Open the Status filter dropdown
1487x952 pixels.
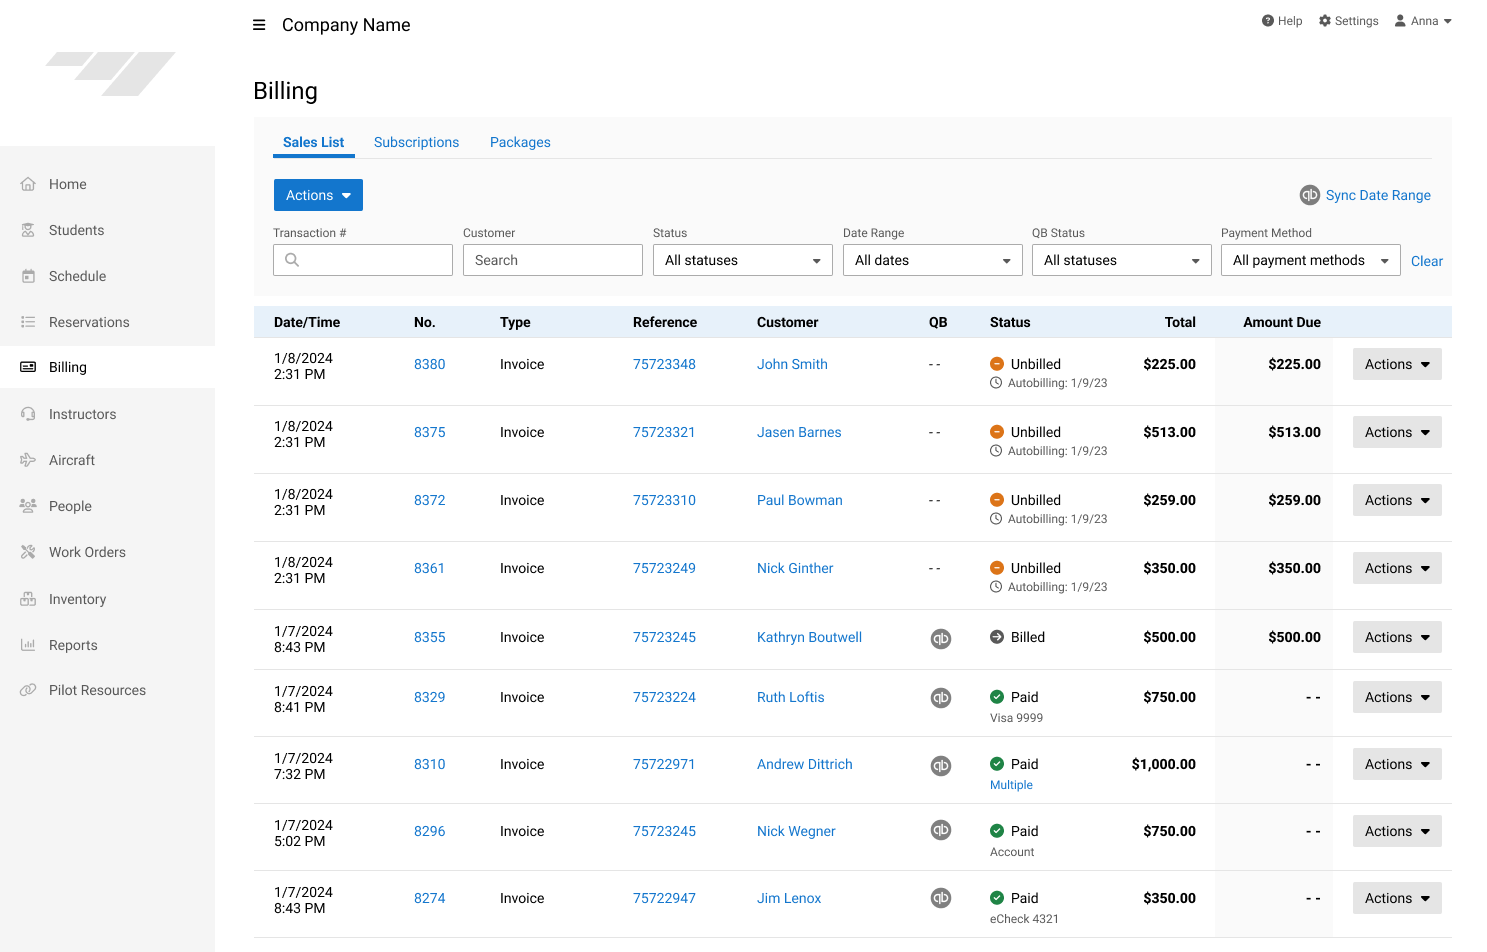tap(742, 260)
